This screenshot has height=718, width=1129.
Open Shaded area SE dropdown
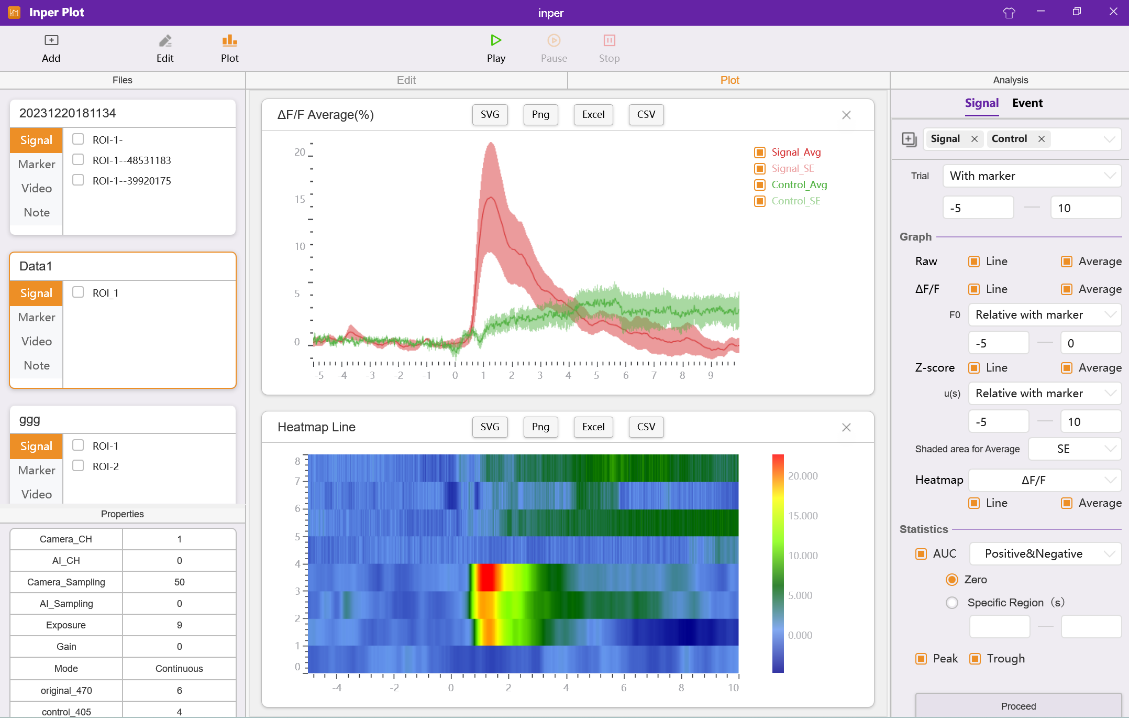click(1074, 449)
